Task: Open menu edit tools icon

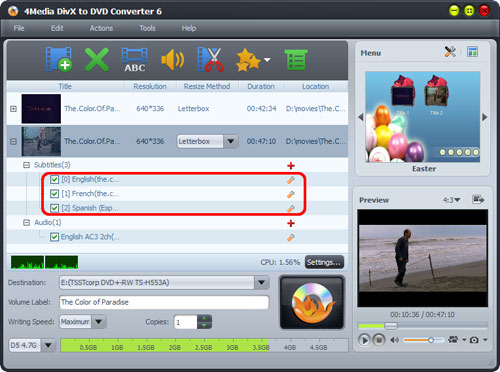Action: 450,52
